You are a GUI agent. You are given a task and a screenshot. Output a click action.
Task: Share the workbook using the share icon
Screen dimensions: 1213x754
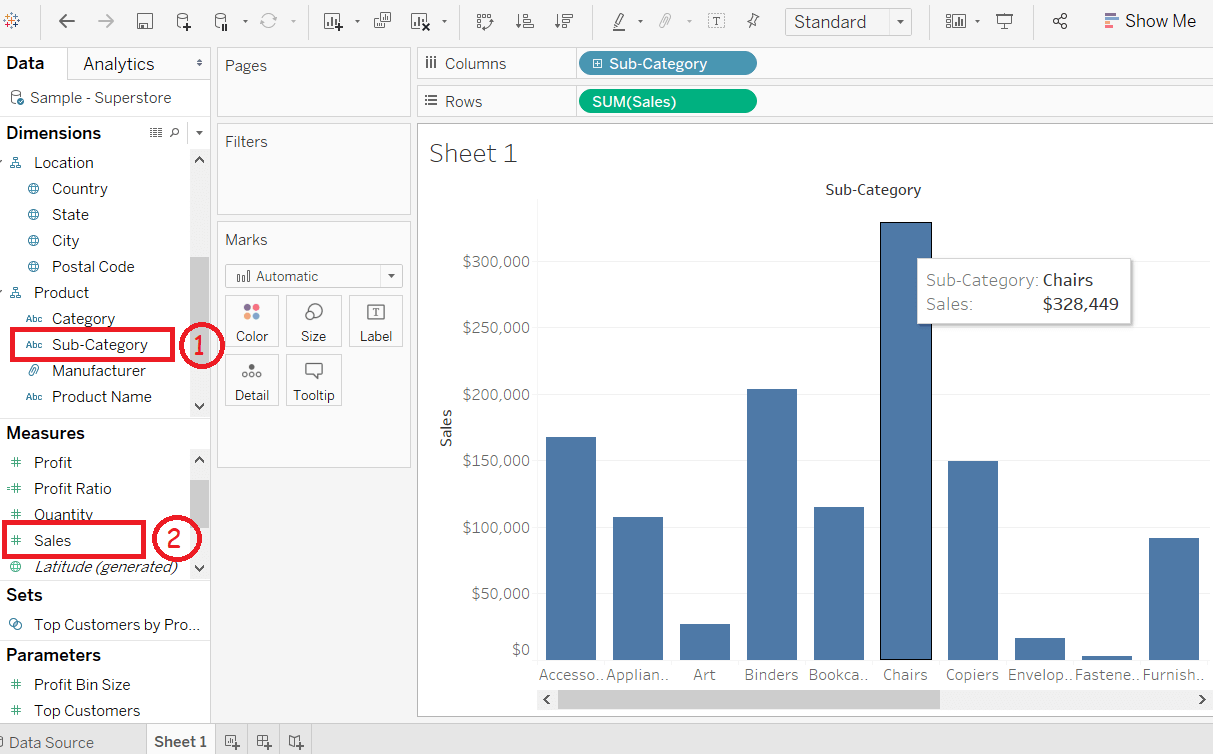tap(1061, 21)
